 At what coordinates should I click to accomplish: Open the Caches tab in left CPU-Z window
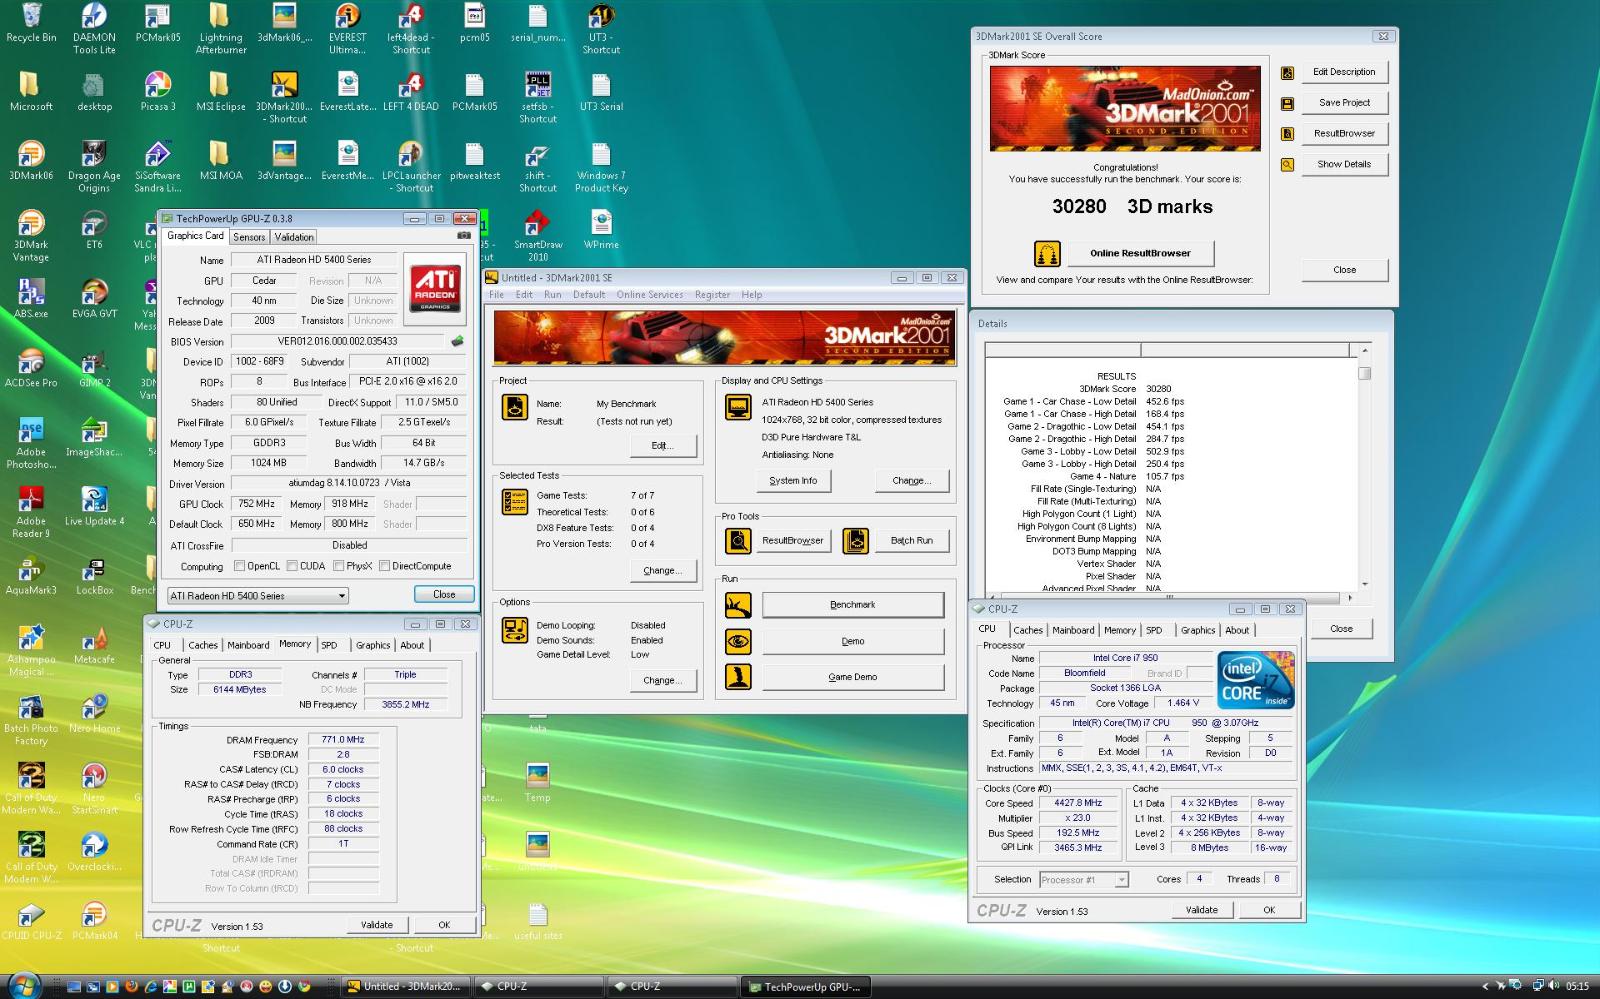pos(203,646)
